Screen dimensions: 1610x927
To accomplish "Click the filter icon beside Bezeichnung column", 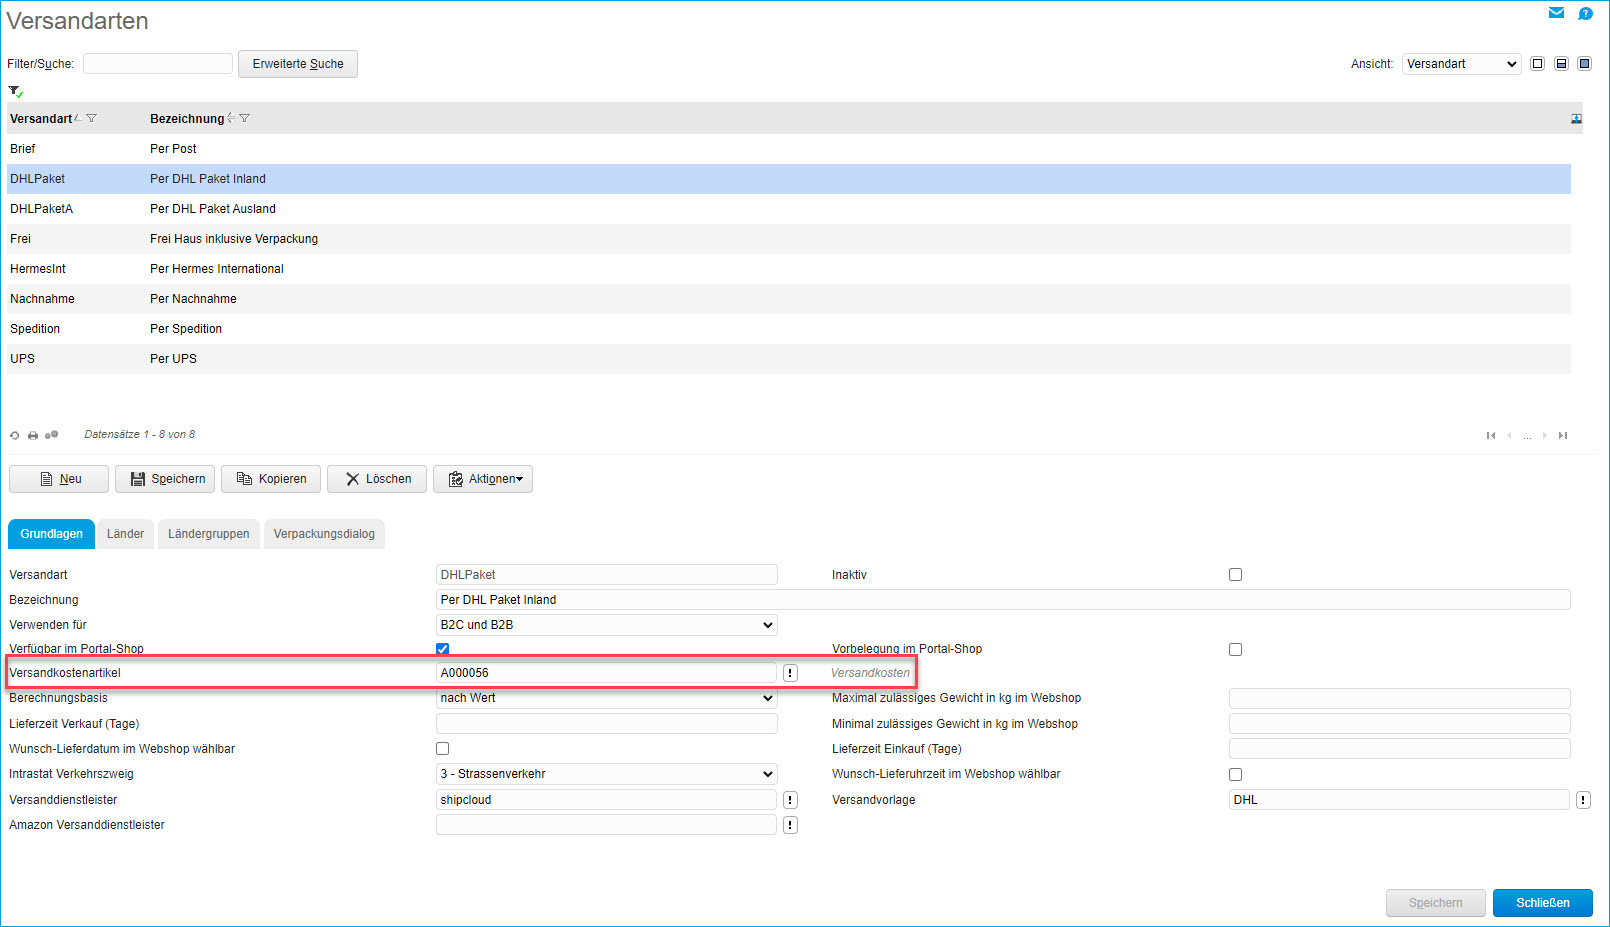I will 245,118.
